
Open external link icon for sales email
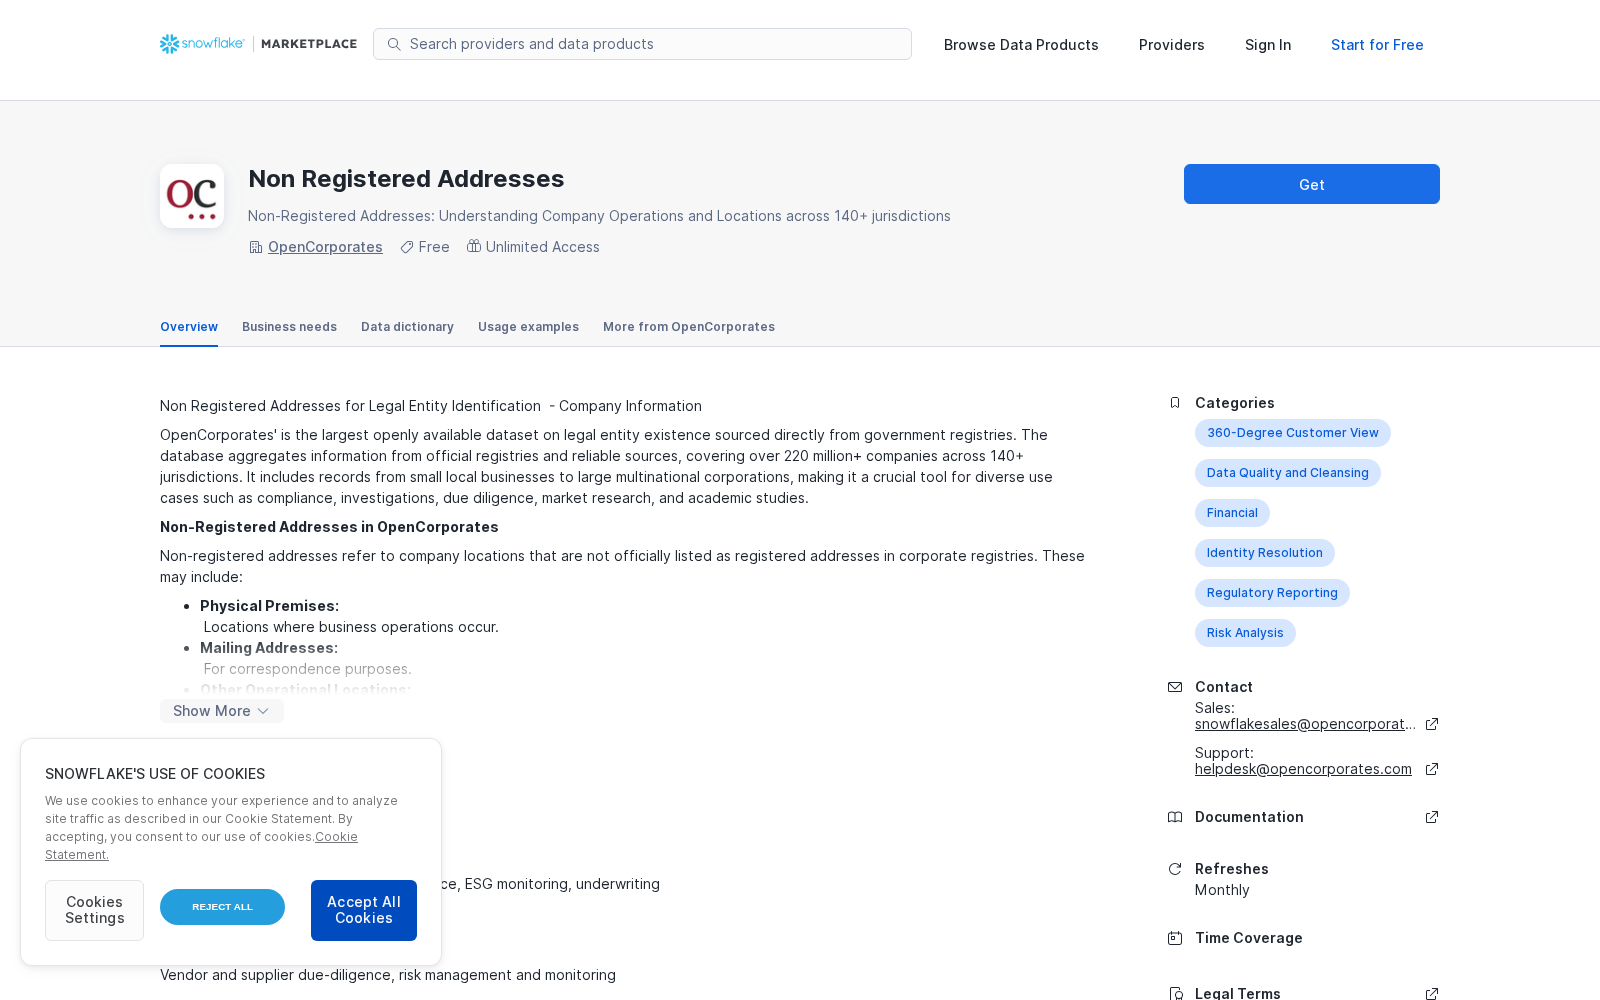pos(1432,724)
